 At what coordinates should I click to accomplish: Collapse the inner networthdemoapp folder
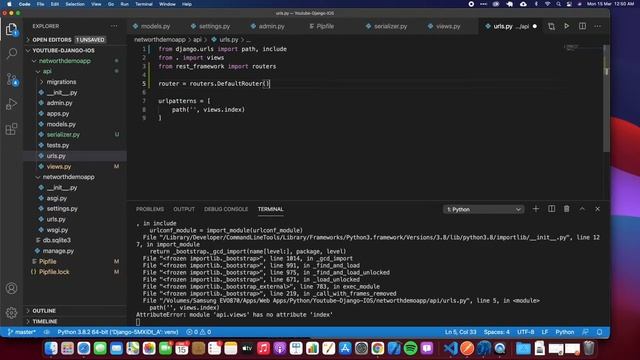(x=76, y=177)
